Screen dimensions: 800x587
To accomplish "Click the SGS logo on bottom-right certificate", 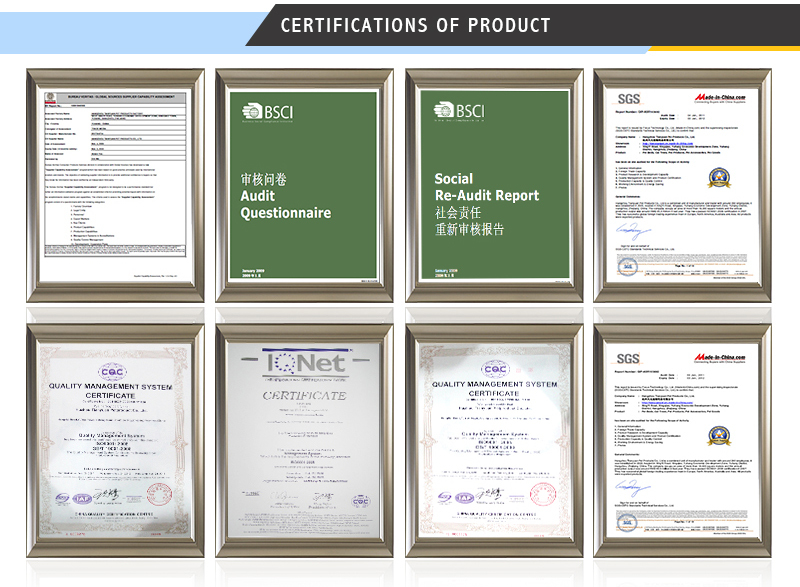I will (628, 359).
